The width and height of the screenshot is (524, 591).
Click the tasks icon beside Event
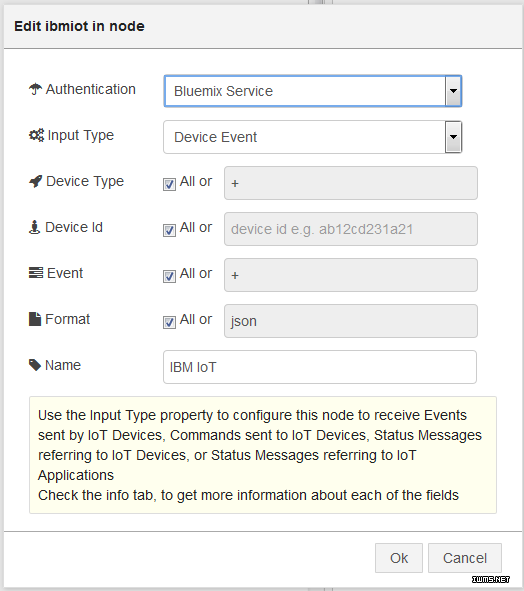(36, 273)
